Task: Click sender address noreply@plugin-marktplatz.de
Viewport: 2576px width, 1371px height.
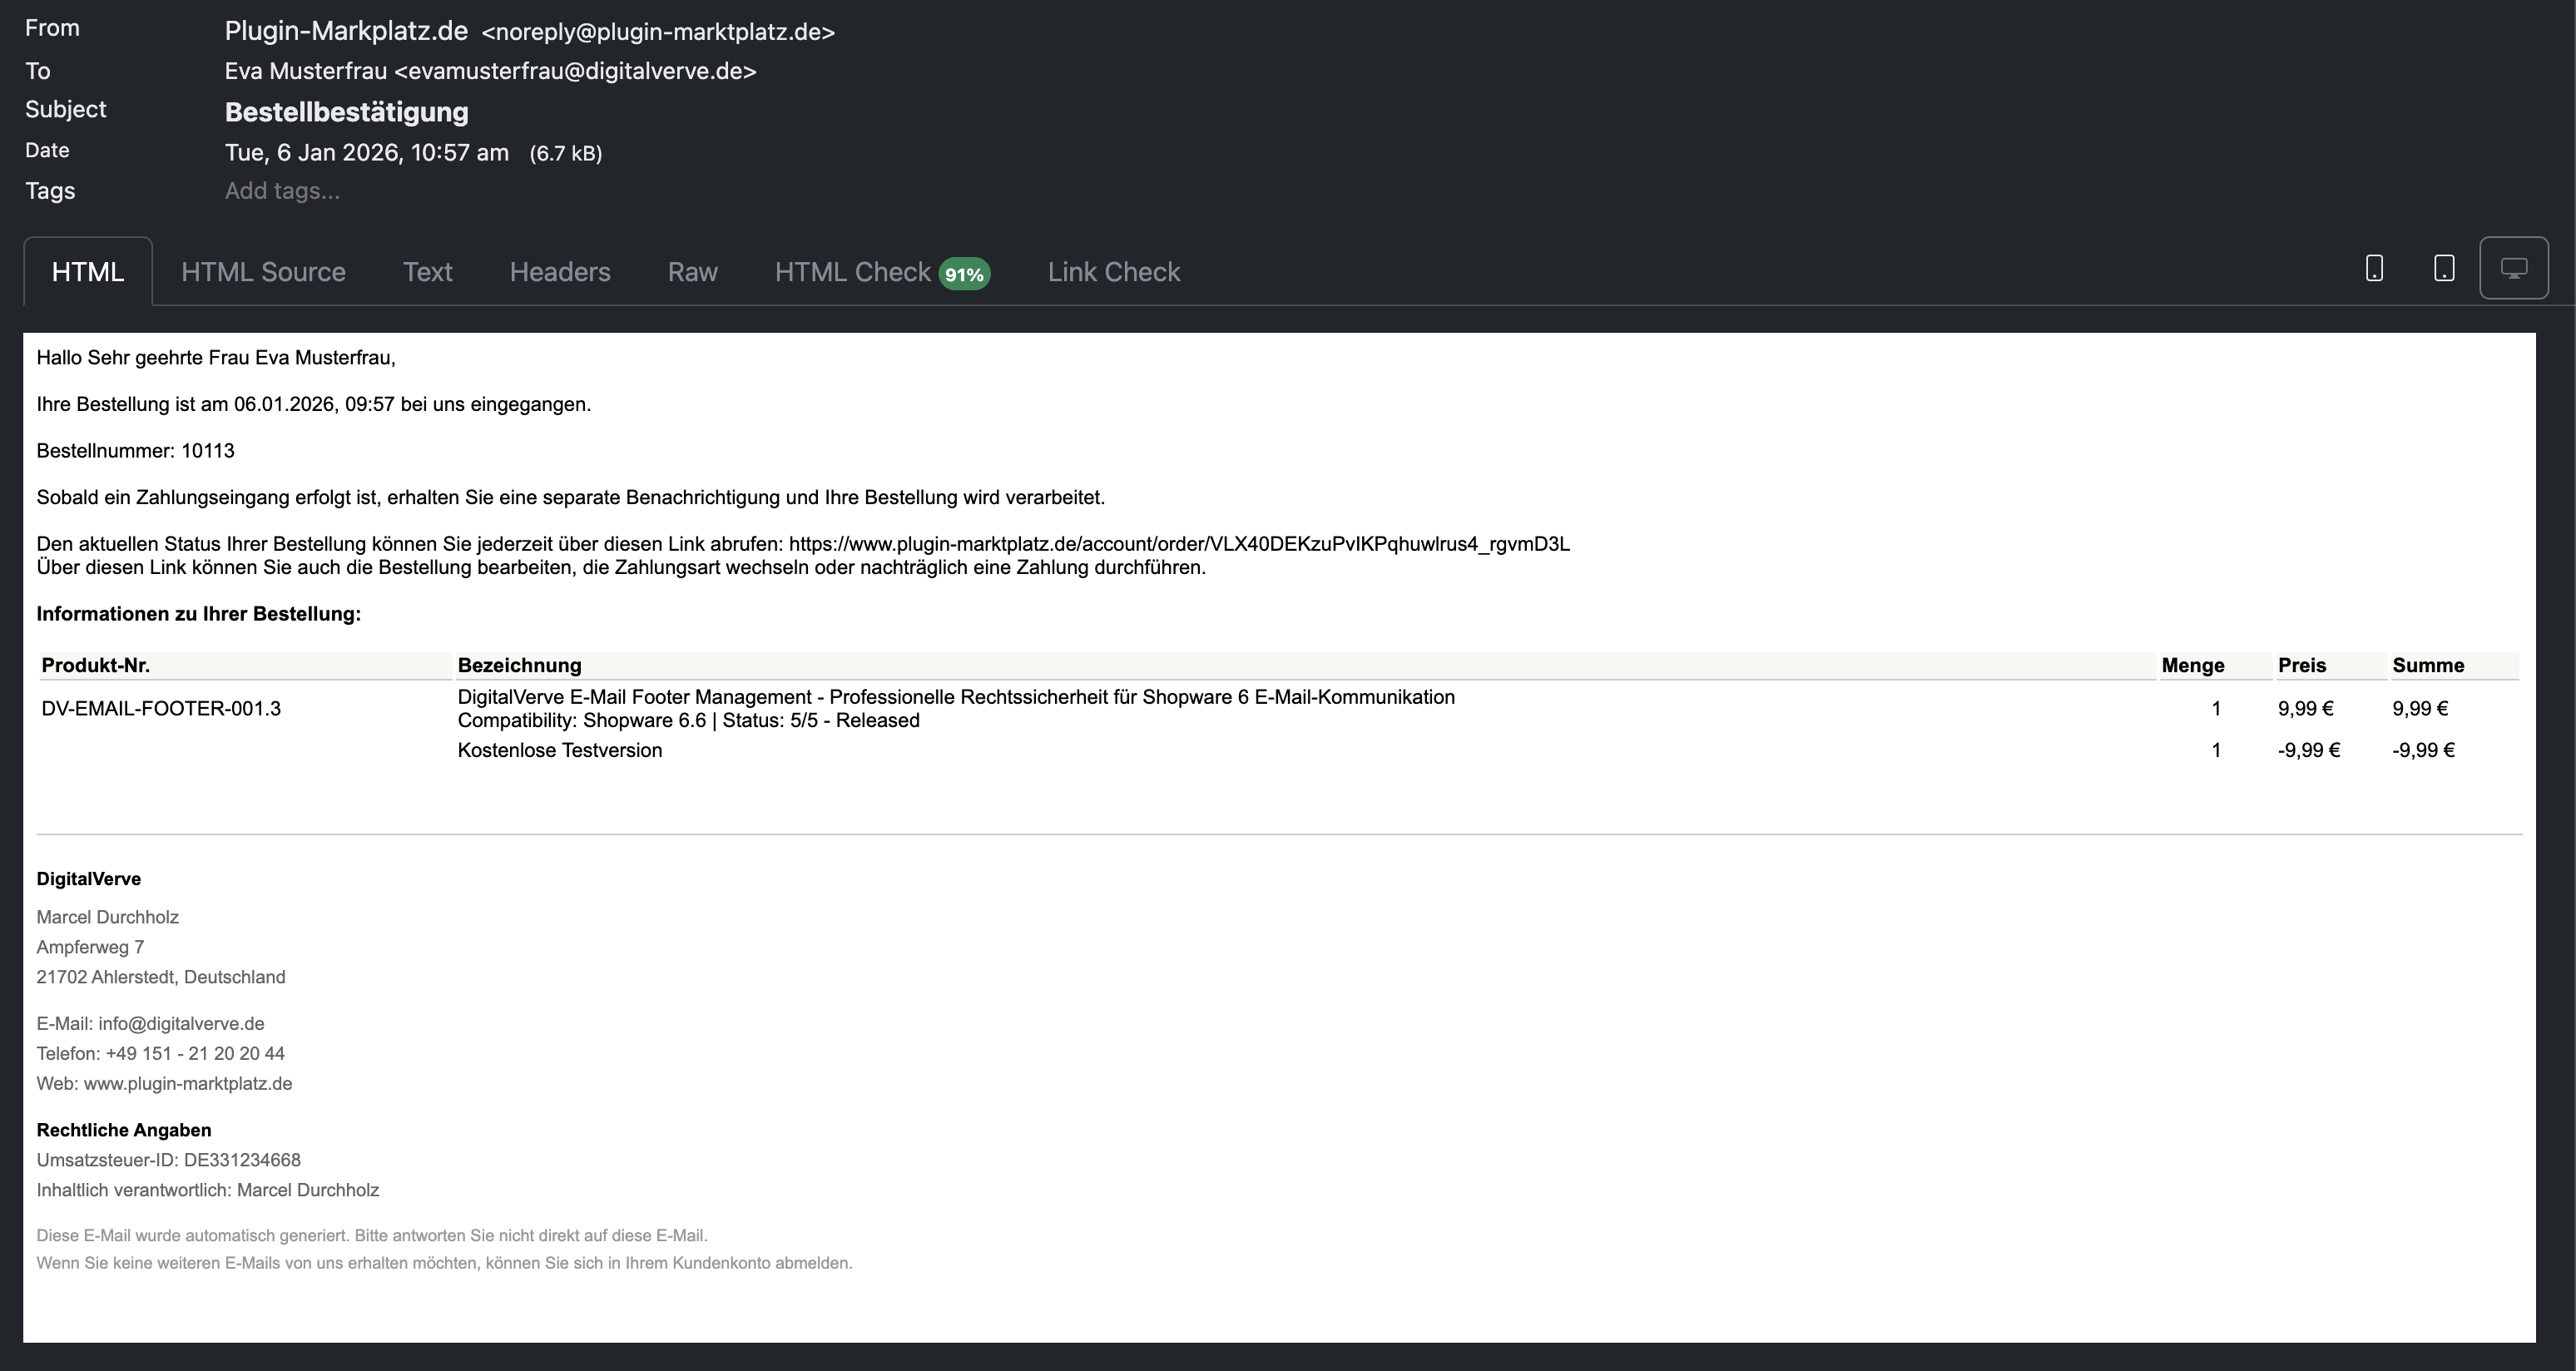Action: pos(657,32)
